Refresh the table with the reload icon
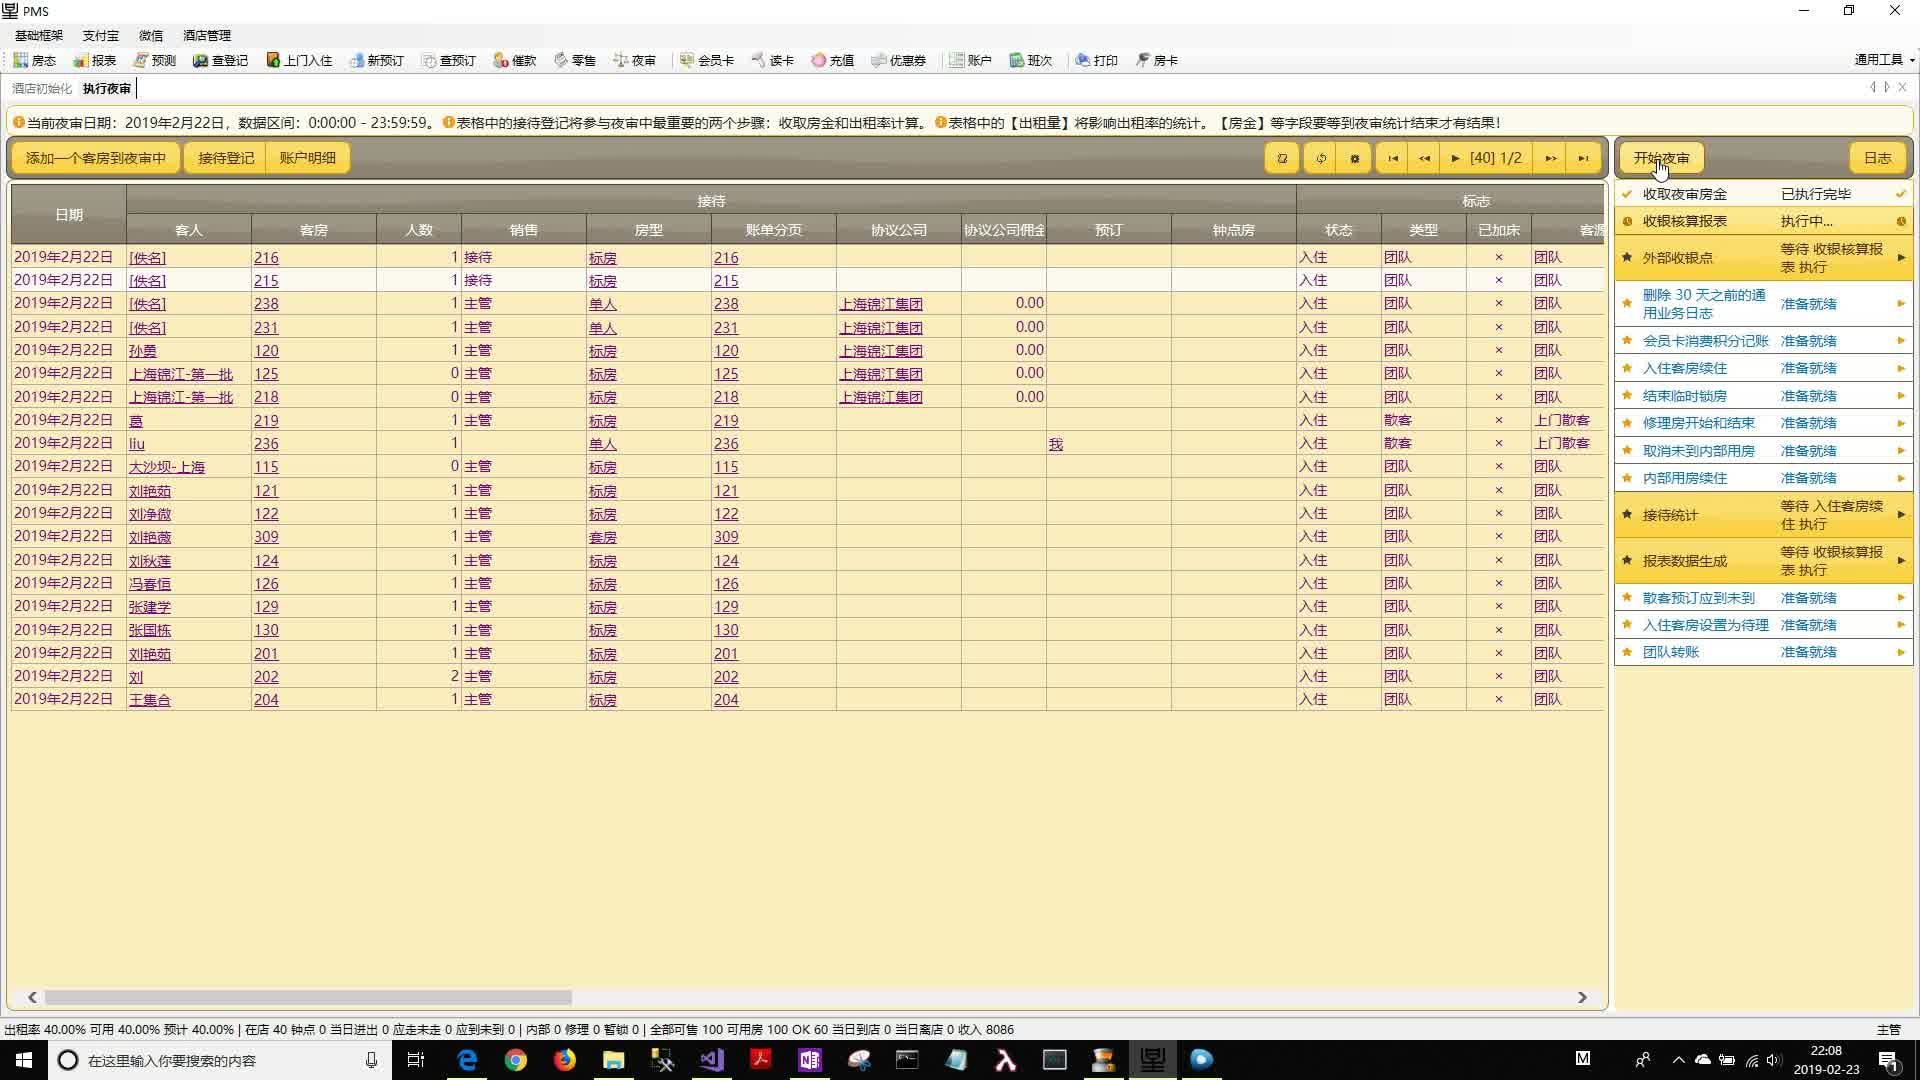 [1320, 158]
